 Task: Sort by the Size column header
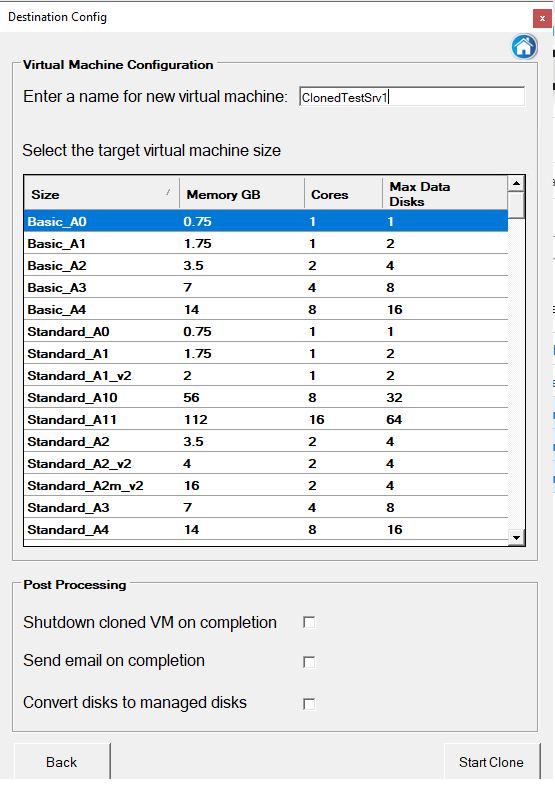coord(102,194)
